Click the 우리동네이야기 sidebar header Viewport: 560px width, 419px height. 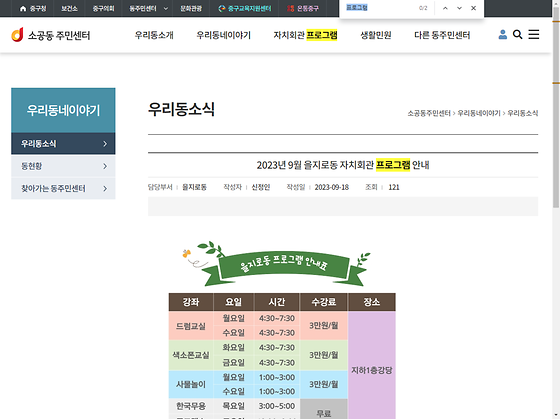click(x=63, y=110)
